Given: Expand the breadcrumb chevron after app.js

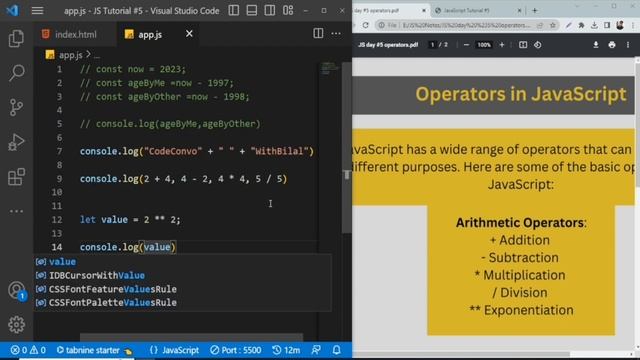Looking at the screenshot, I should [x=88, y=54].
